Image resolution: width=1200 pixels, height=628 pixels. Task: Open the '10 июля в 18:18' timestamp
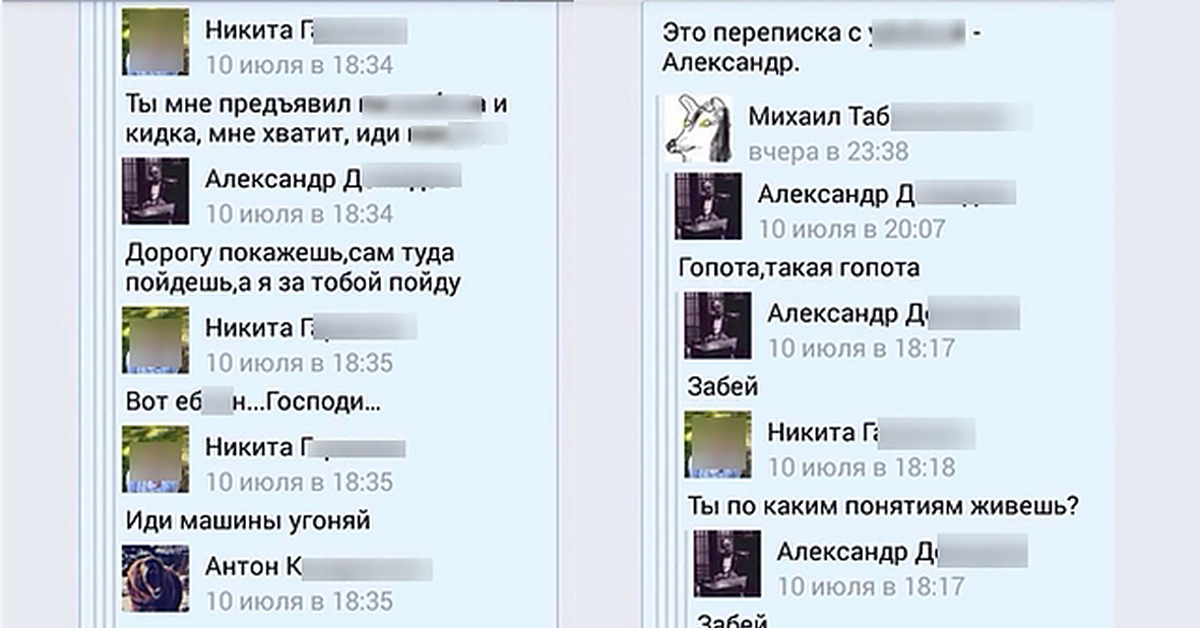(x=861, y=467)
